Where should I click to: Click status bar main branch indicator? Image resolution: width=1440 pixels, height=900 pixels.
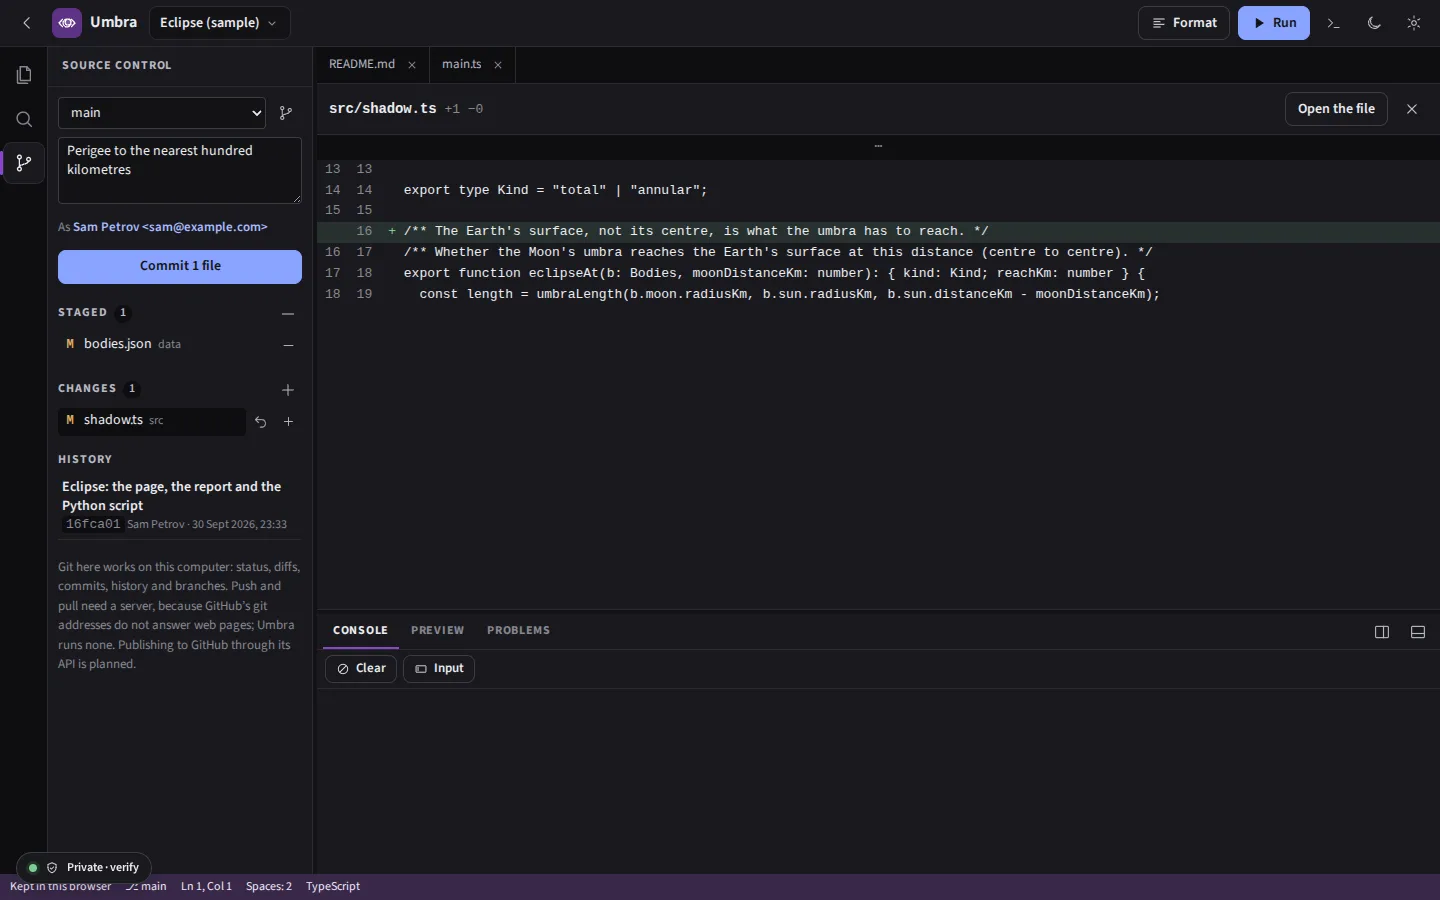[146, 887]
